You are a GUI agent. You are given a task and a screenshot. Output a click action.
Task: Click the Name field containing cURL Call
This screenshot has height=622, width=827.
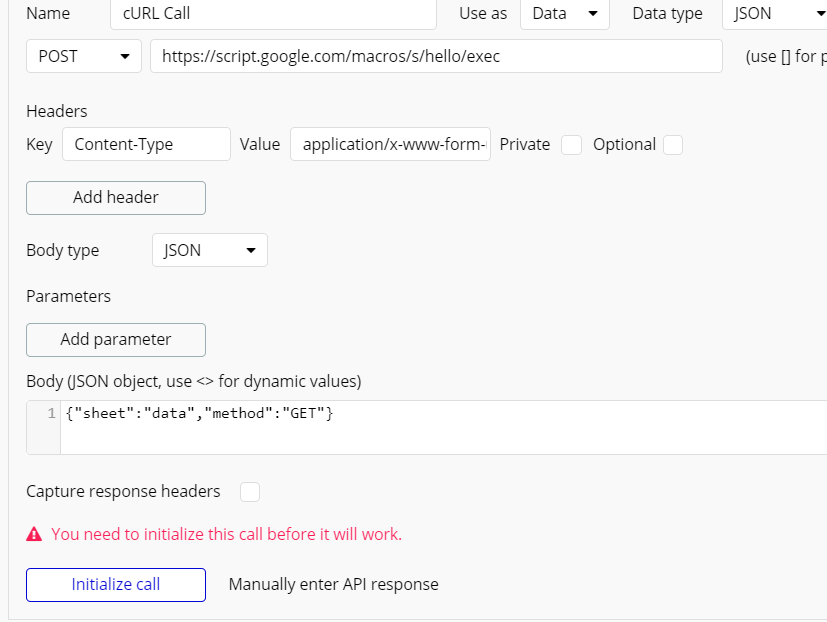pos(273,14)
